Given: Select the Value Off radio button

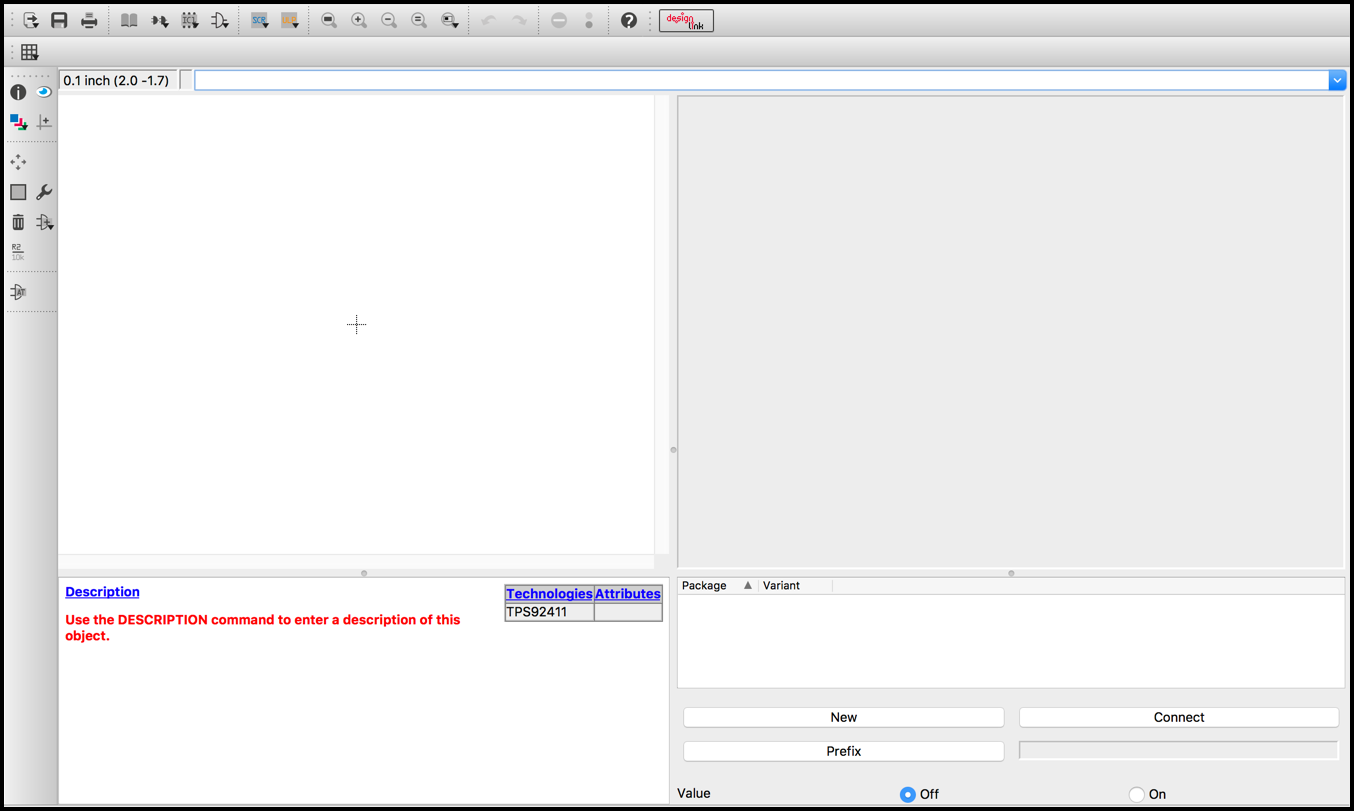Looking at the screenshot, I should pyautogui.click(x=907, y=794).
